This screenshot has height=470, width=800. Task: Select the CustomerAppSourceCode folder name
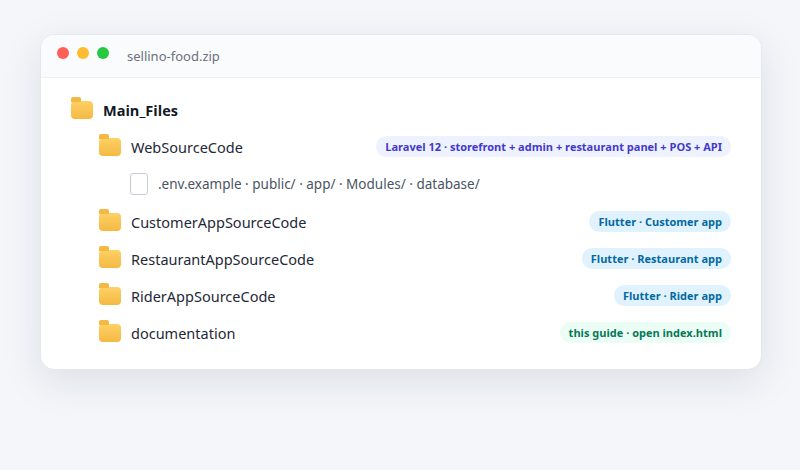(218, 223)
